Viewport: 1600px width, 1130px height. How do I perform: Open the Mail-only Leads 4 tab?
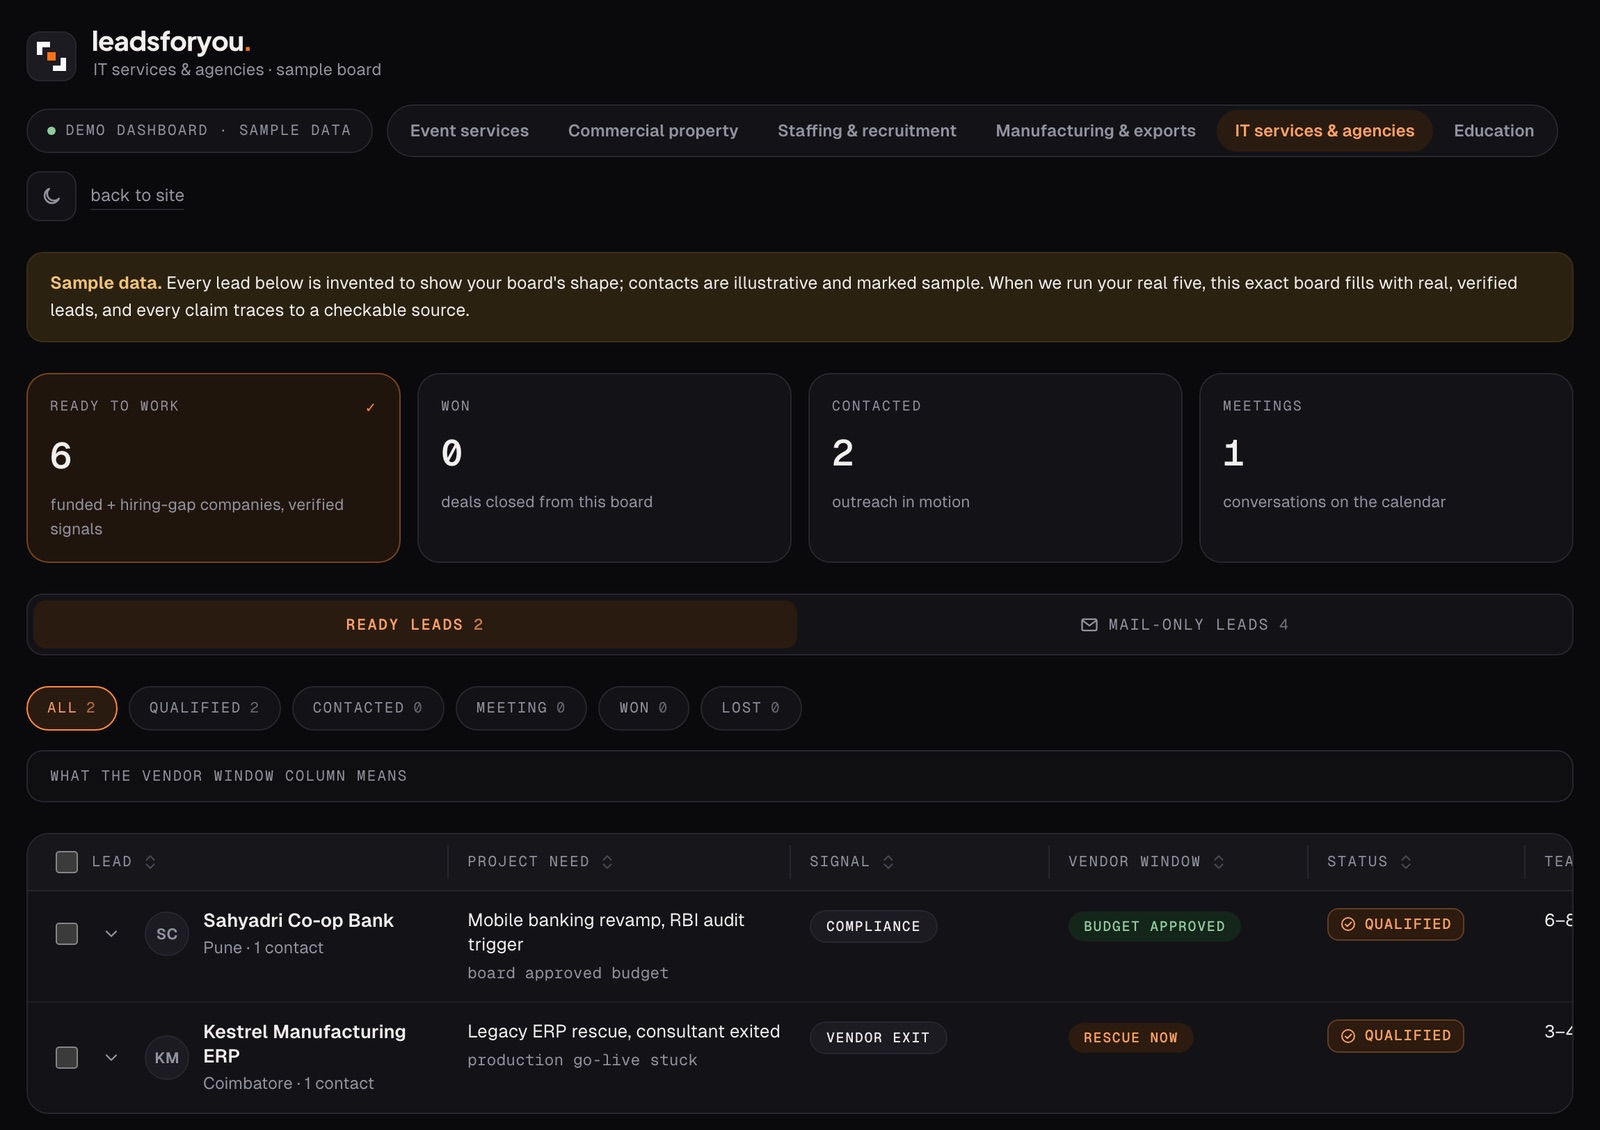1185,625
